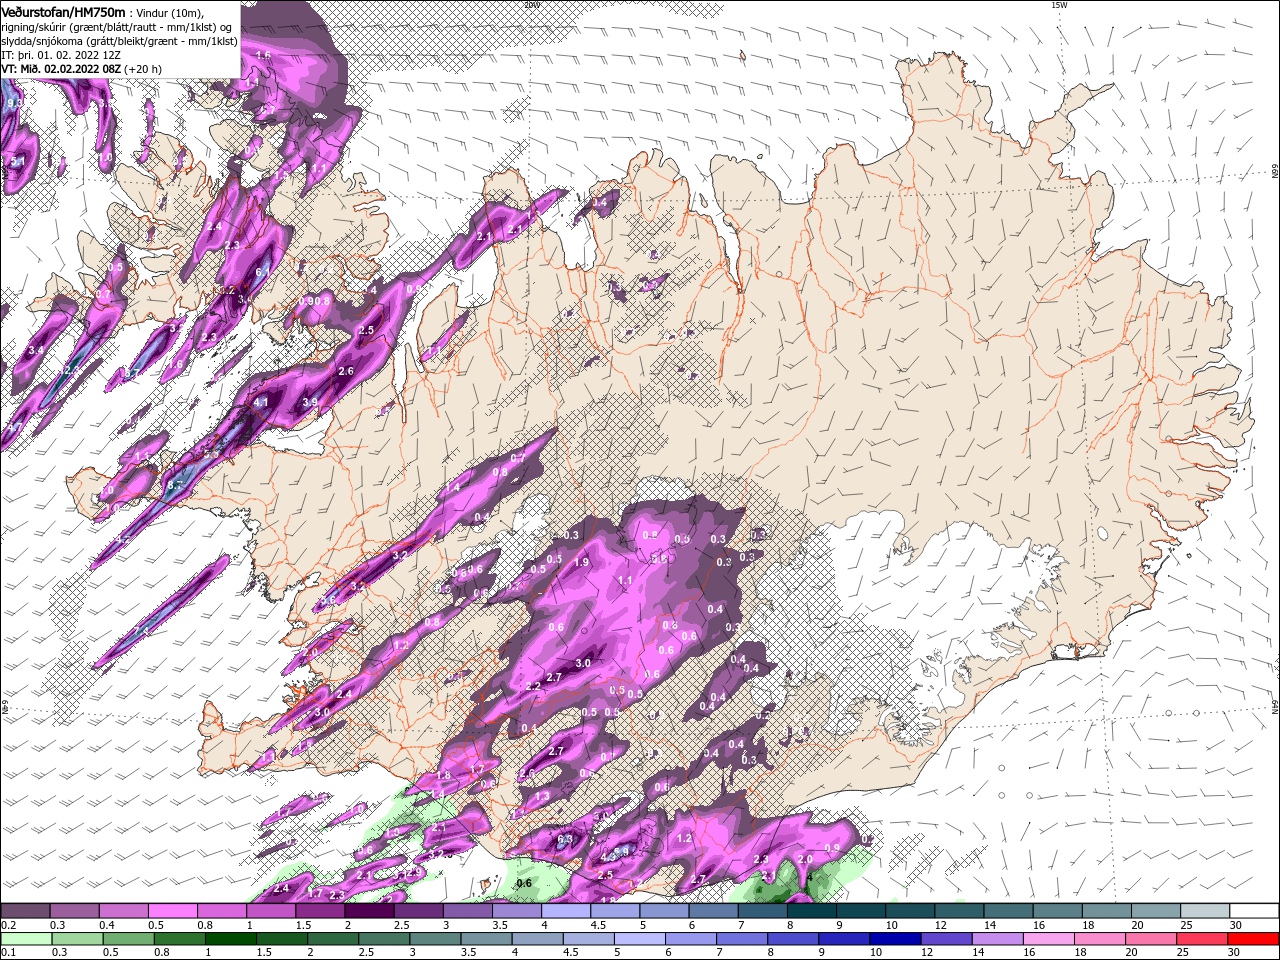Click the 4.1 precipitation value on the map
1280x960 pixels.
point(262,402)
